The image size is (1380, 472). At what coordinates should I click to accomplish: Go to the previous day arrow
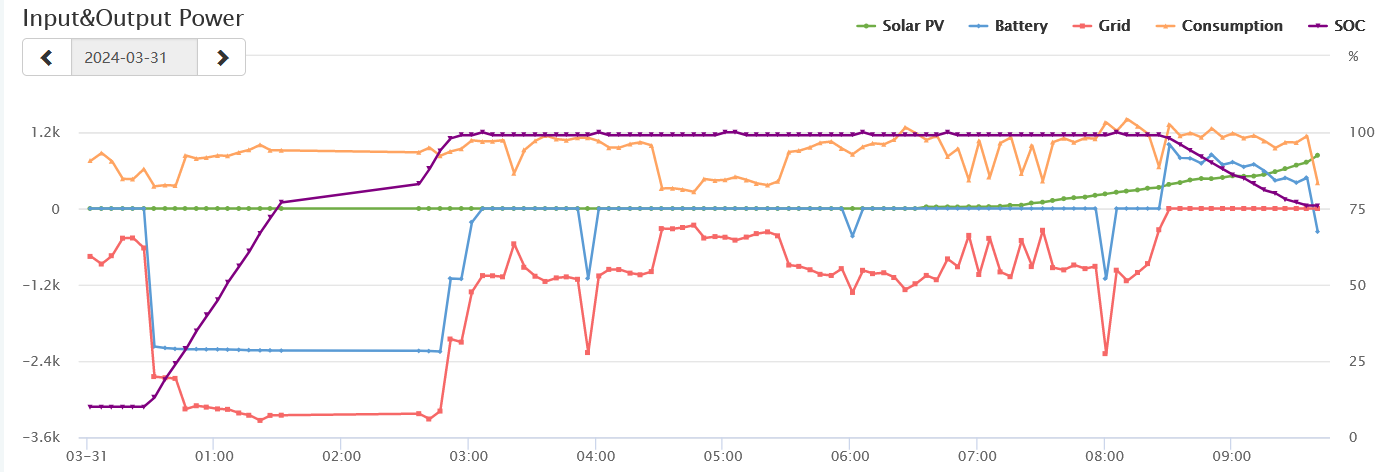click(47, 58)
